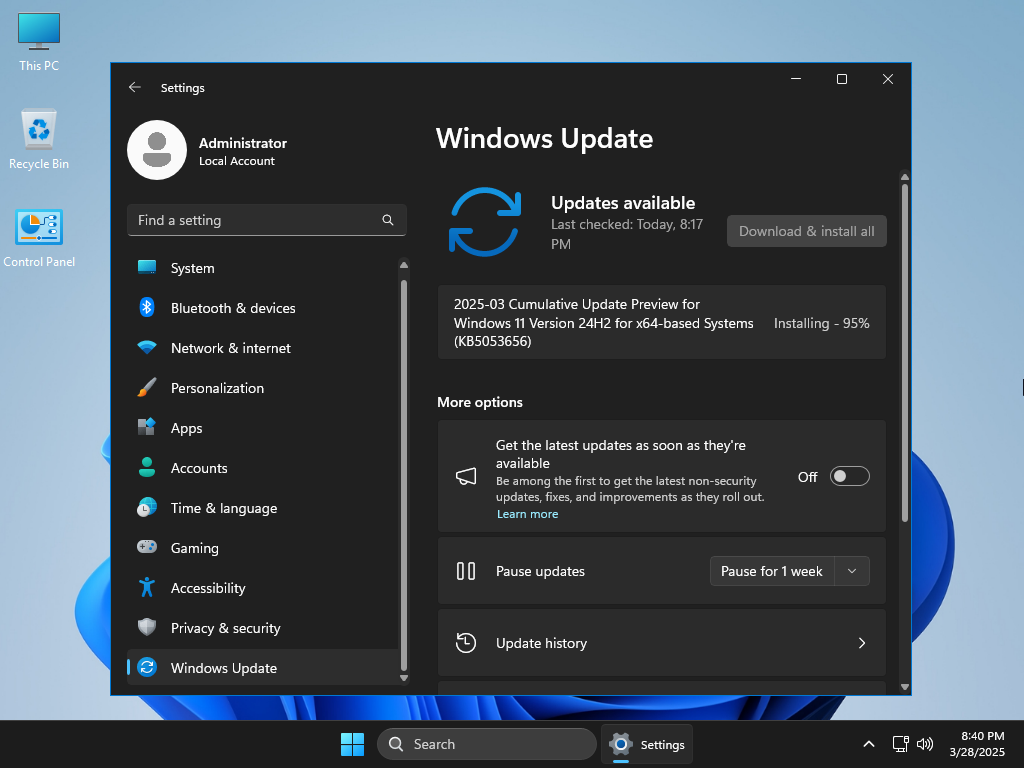Click the network tray icon
The image size is (1024, 768).
(901, 744)
